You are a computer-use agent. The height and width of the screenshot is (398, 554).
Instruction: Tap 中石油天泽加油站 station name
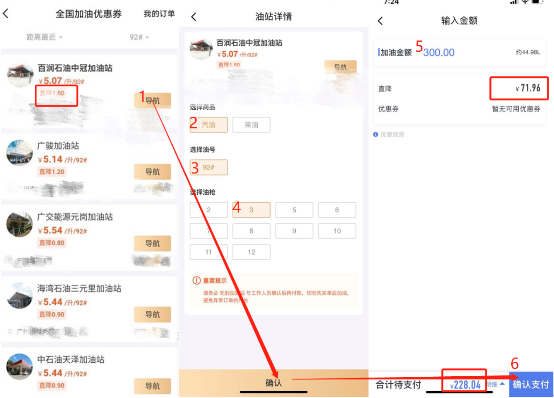[71, 359]
